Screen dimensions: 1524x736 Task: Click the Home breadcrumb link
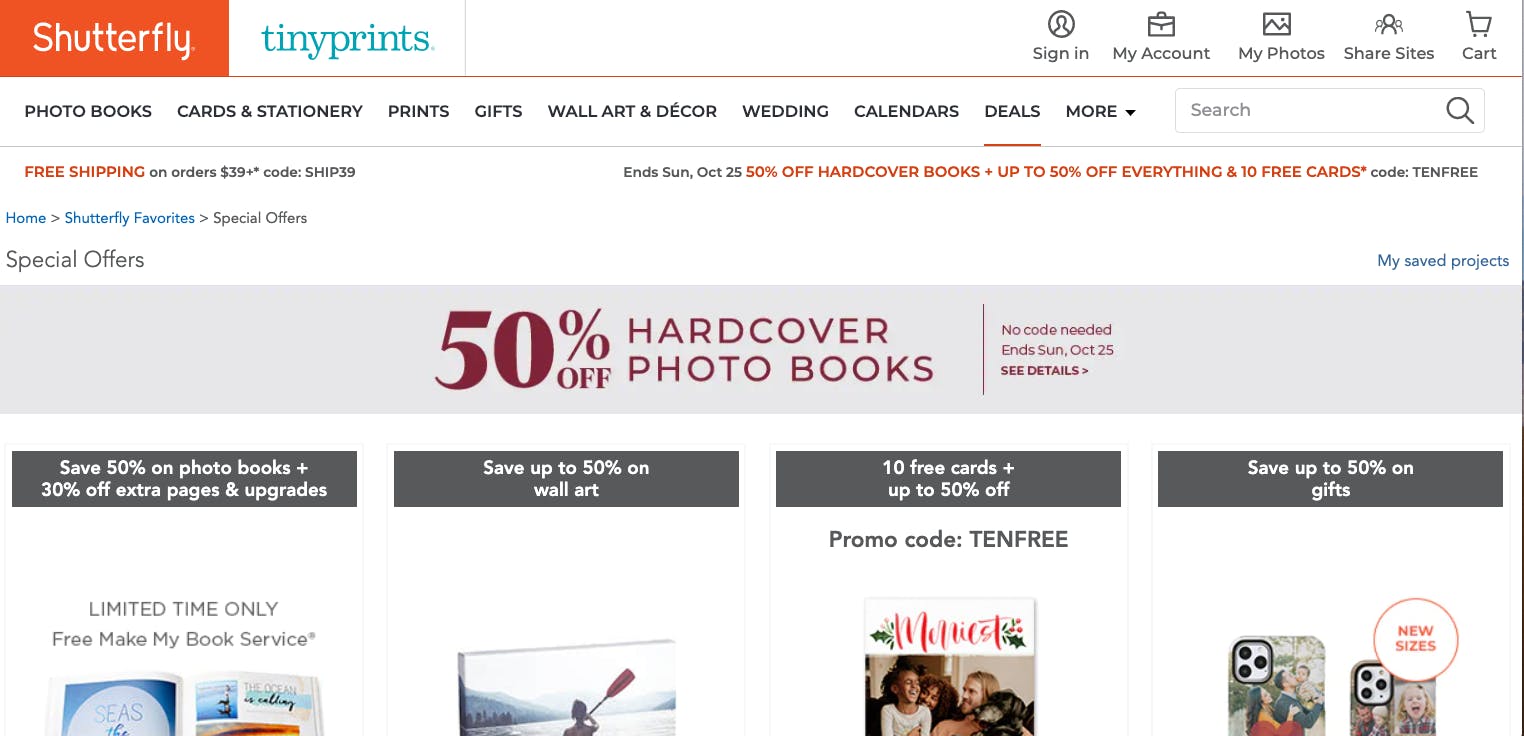click(x=26, y=218)
